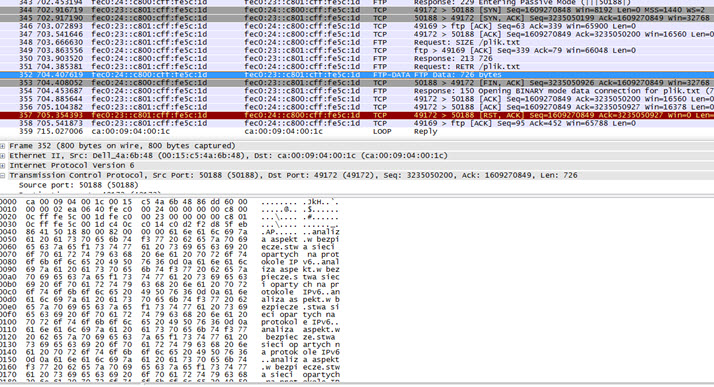Select packet 348 Request SIZE /plik.txt
The width and height of the screenshot is (714, 387).
pos(357,42)
